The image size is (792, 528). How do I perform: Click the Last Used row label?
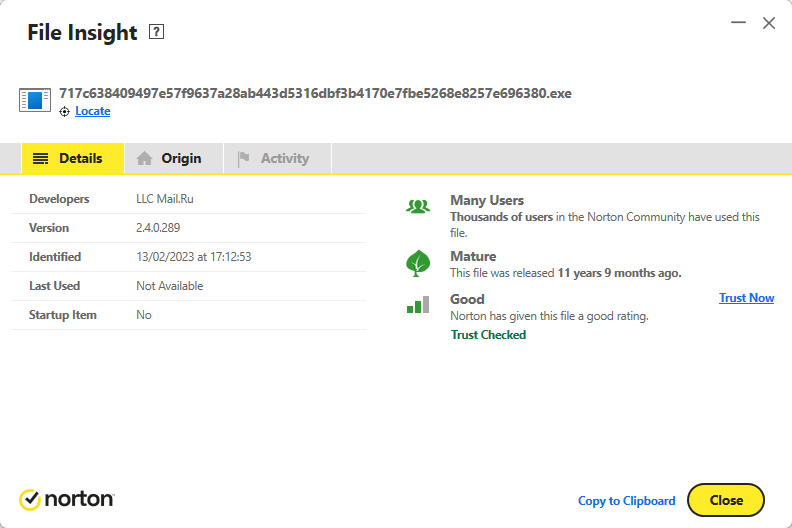click(55, 286)
